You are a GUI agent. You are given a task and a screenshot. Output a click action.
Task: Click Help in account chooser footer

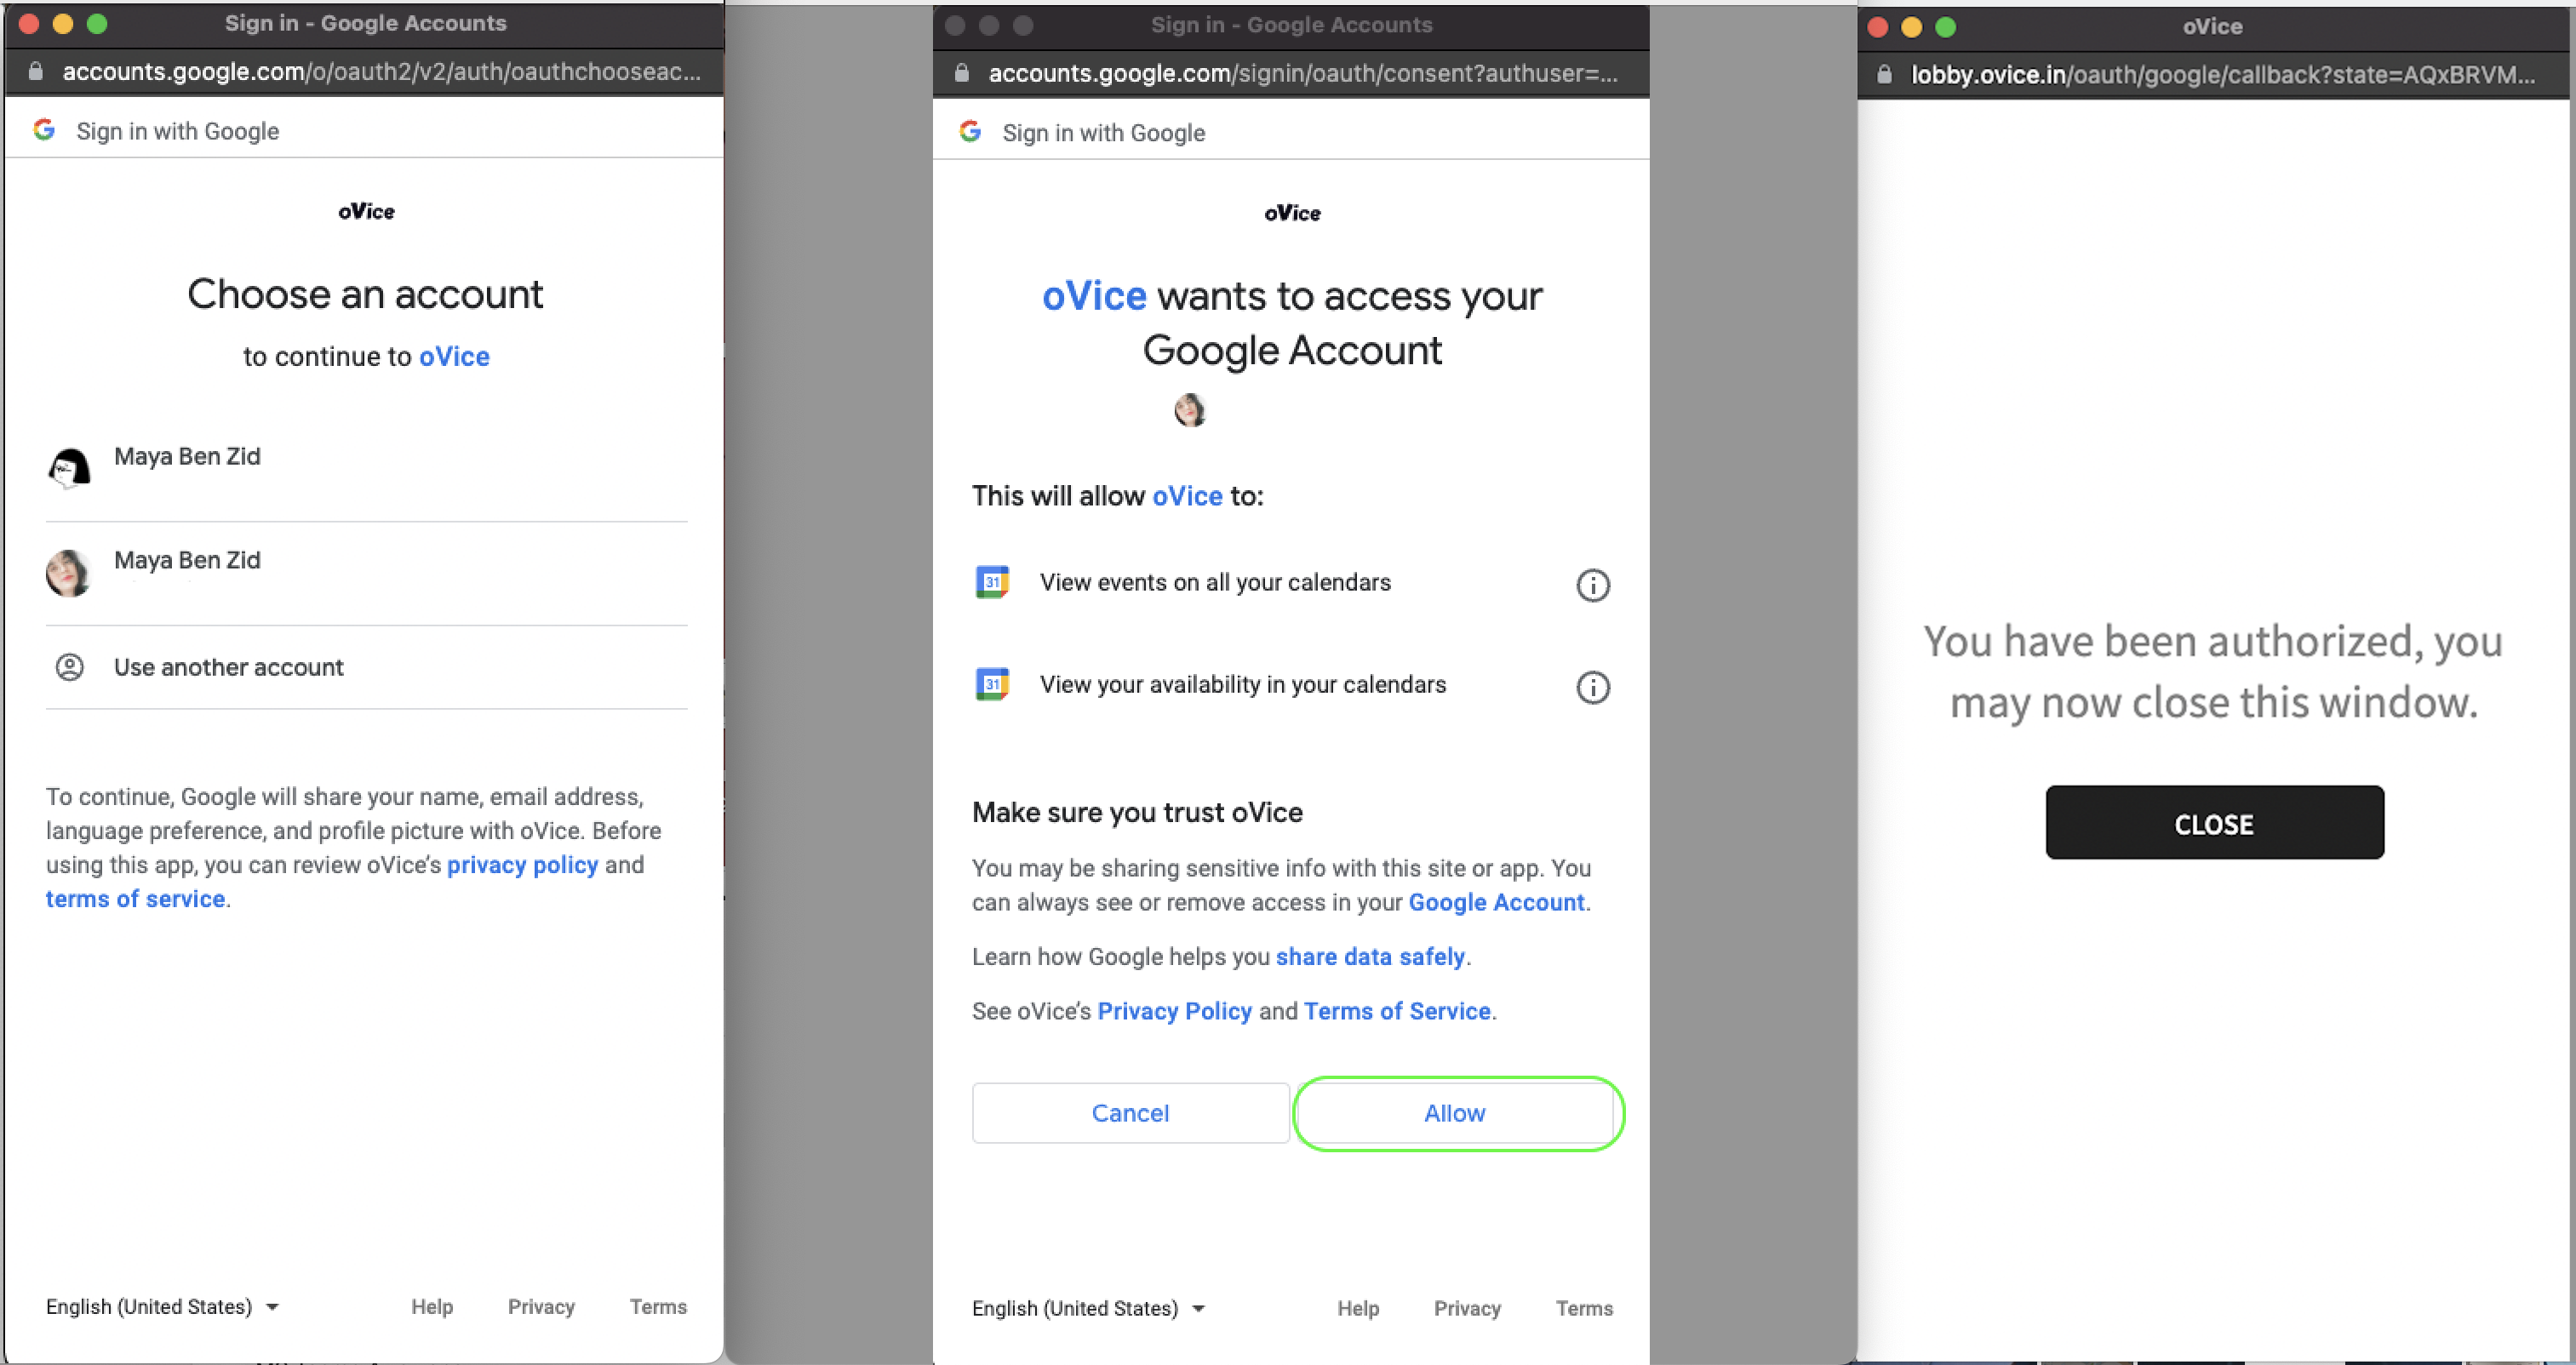[432, 1306]
